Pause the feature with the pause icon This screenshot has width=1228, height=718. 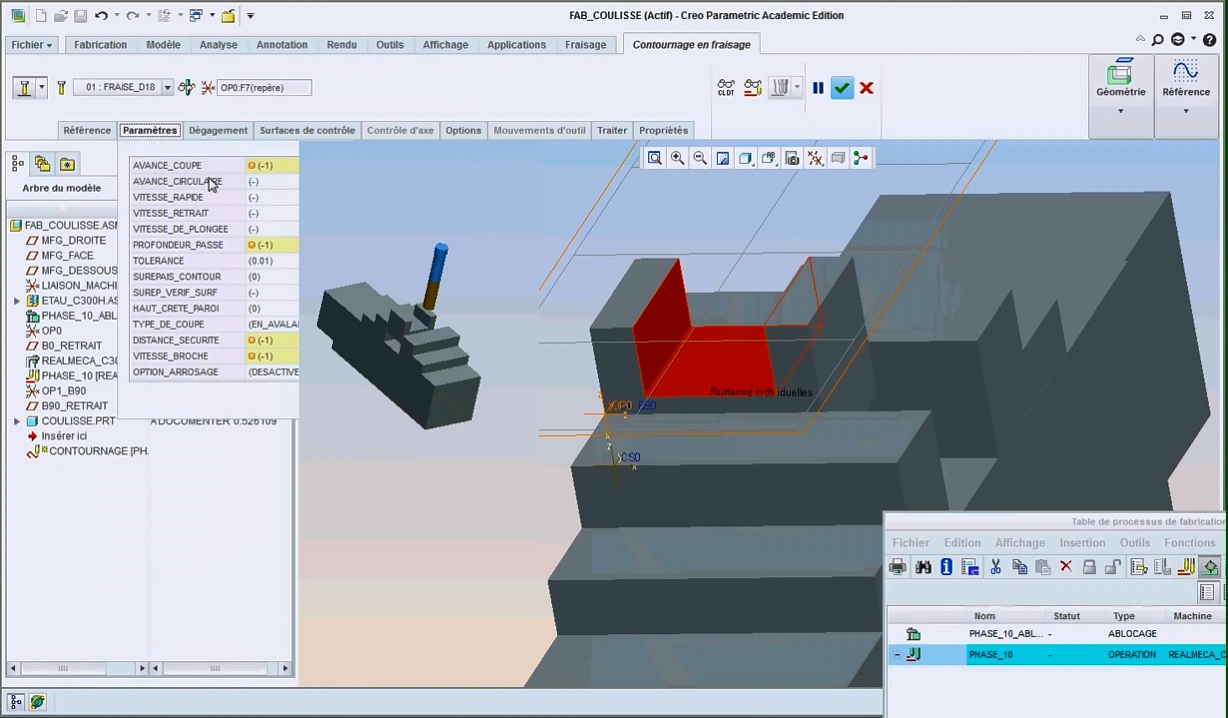(x=818, y=88)
